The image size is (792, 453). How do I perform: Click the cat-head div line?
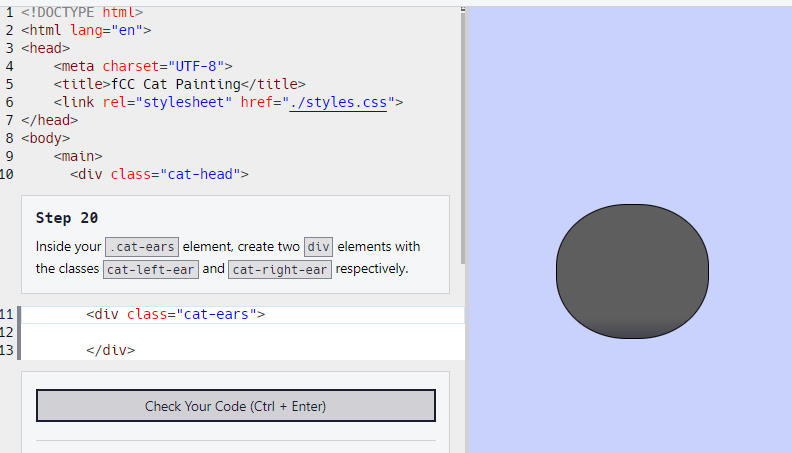click(159, 174)
